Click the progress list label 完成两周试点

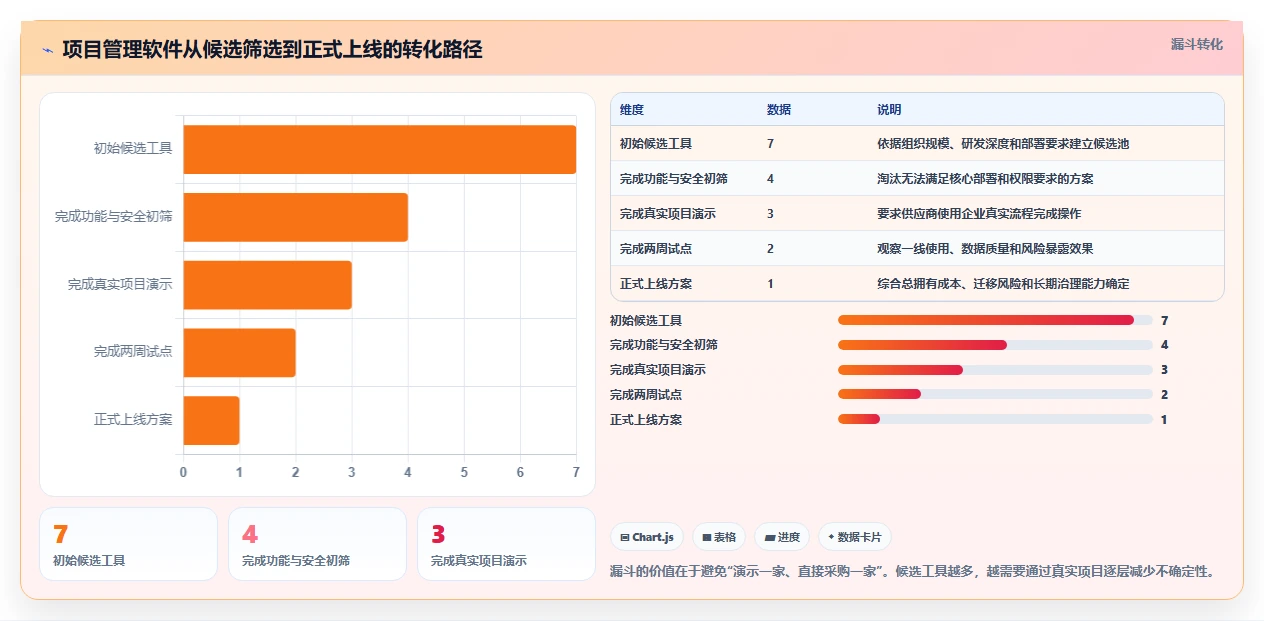click(646, 395)
